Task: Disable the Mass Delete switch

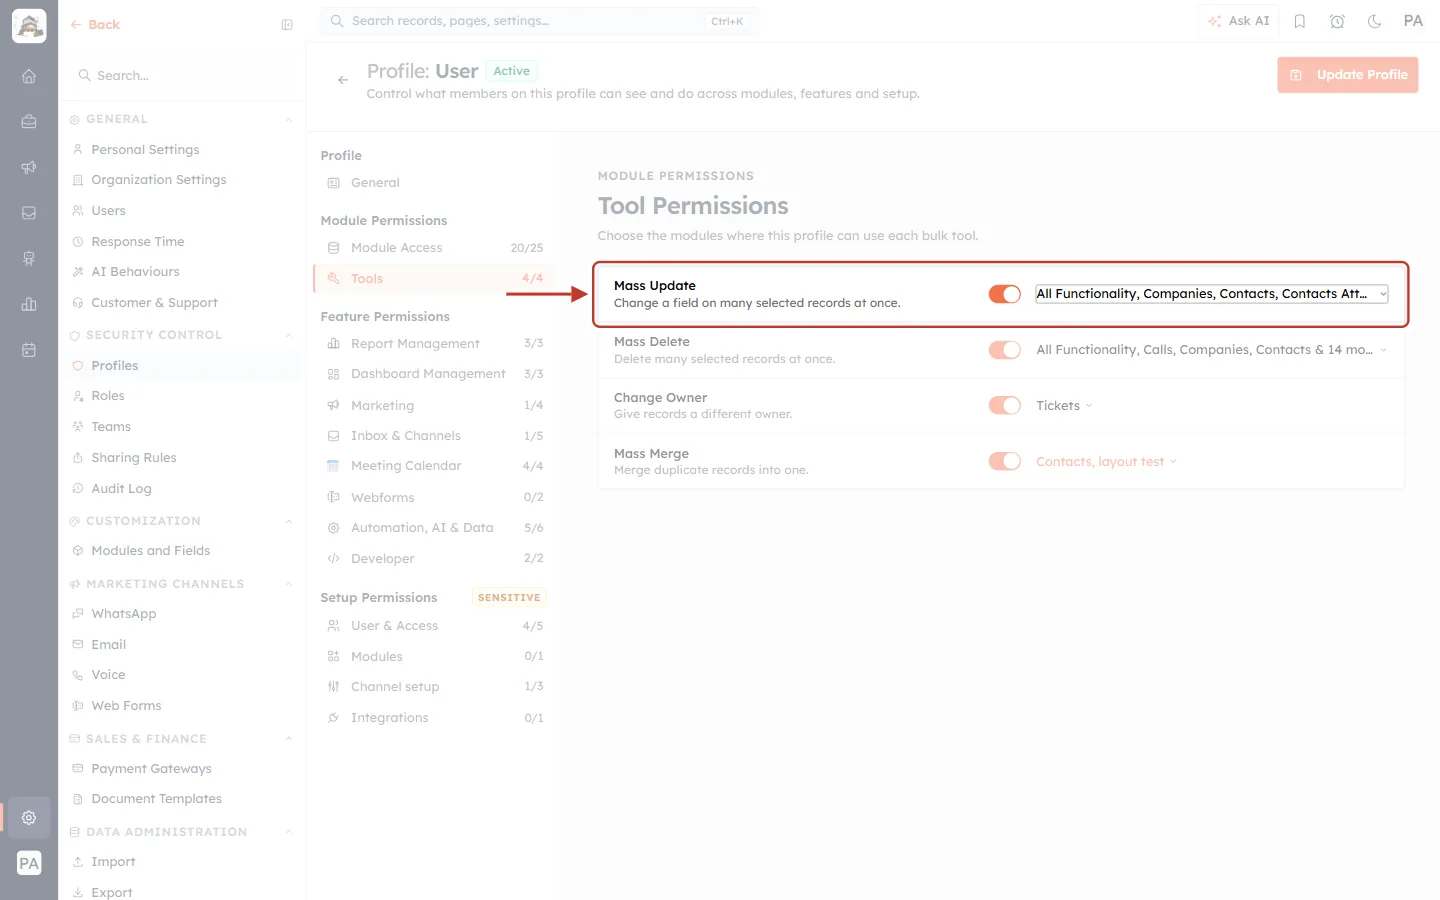Action: [x=1004, y=350]
